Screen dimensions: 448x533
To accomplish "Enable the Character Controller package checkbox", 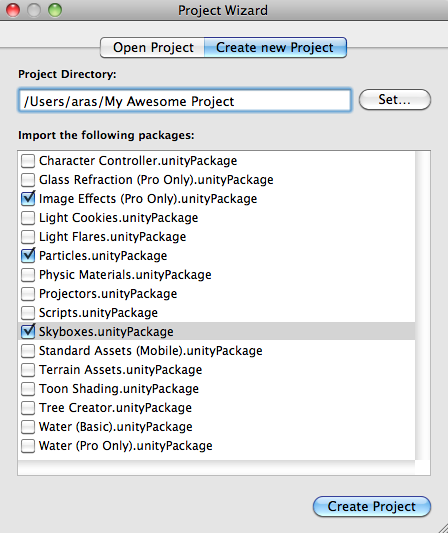I will point(28,161).
